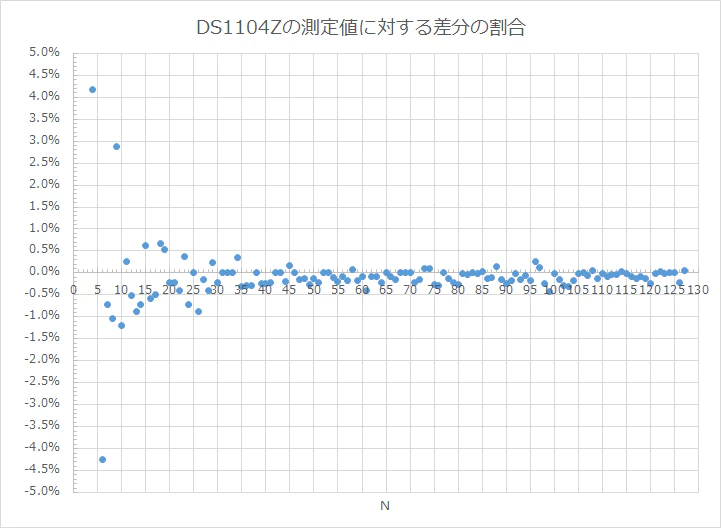Click the positive 0.5% y-axis label
Screen dimensions: 721x528
pos(45,250)
